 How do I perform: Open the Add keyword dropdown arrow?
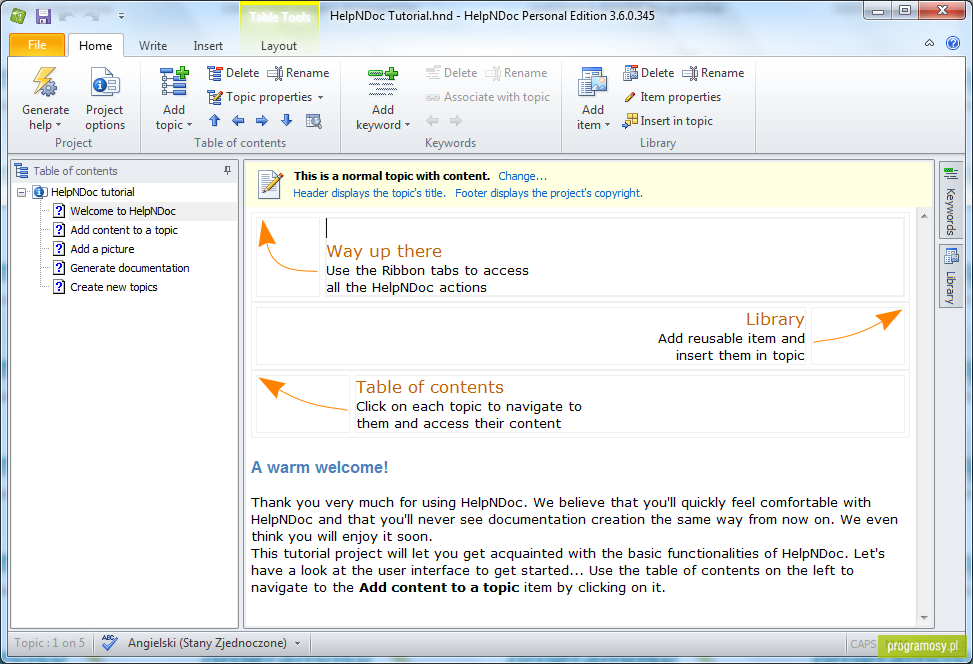pos(407,125)
